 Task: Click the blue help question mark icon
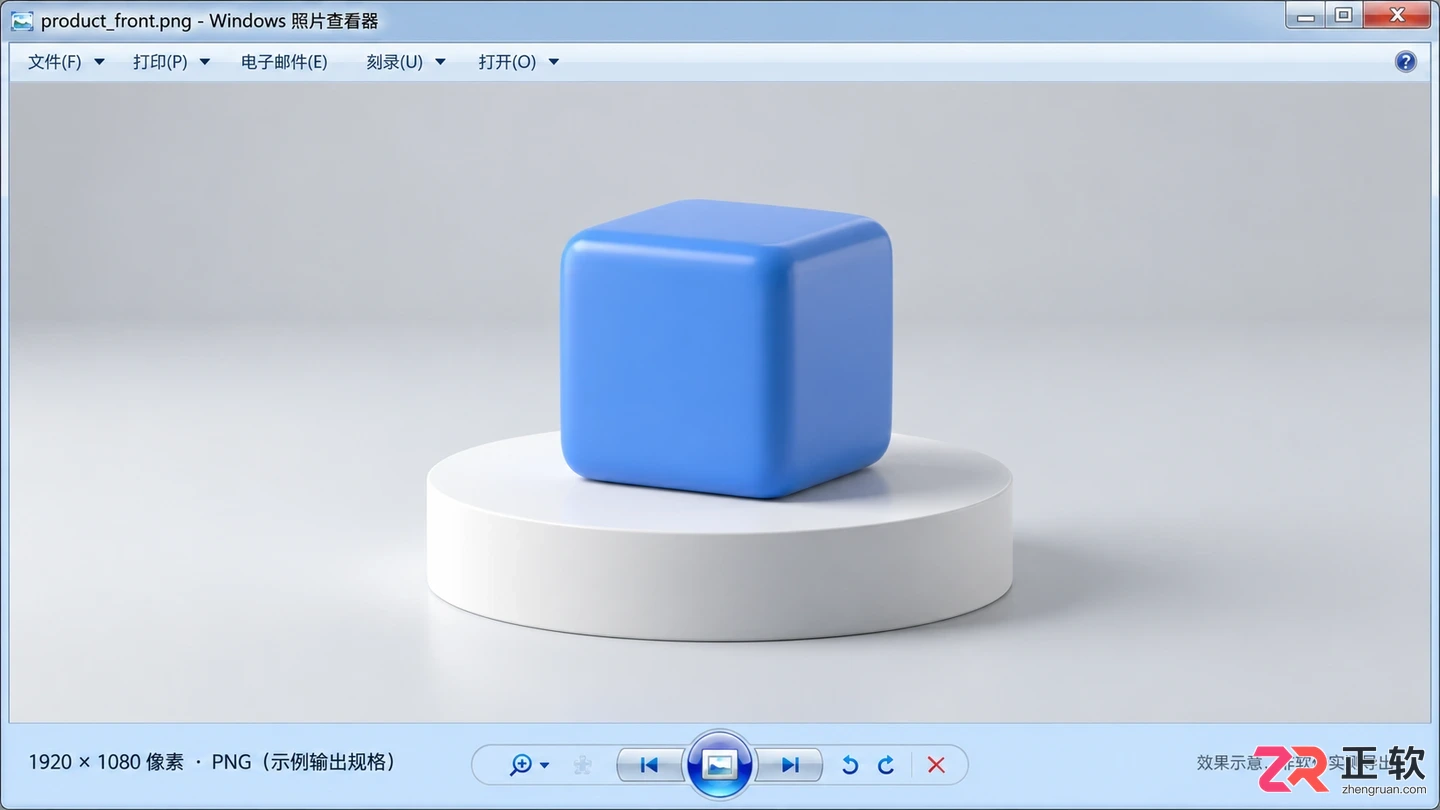pyautogui.click(x=1405, y=62)
